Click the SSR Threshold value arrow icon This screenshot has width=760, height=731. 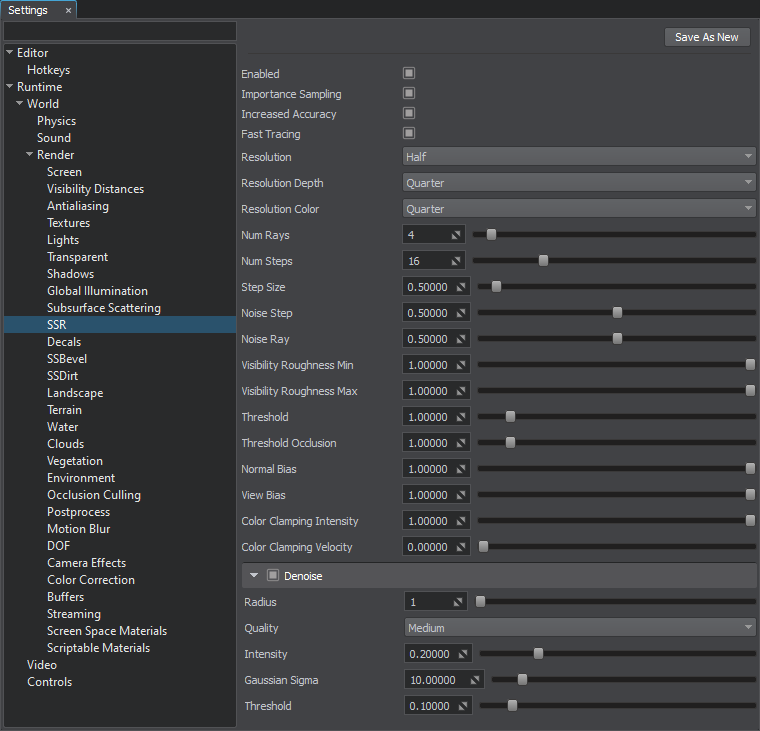461,417
